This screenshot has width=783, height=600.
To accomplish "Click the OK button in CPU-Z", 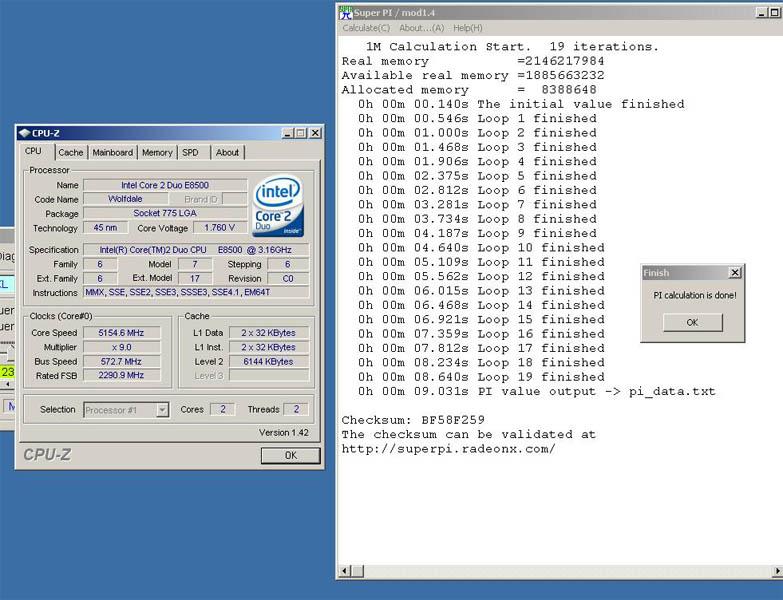I will click(291, 455).
